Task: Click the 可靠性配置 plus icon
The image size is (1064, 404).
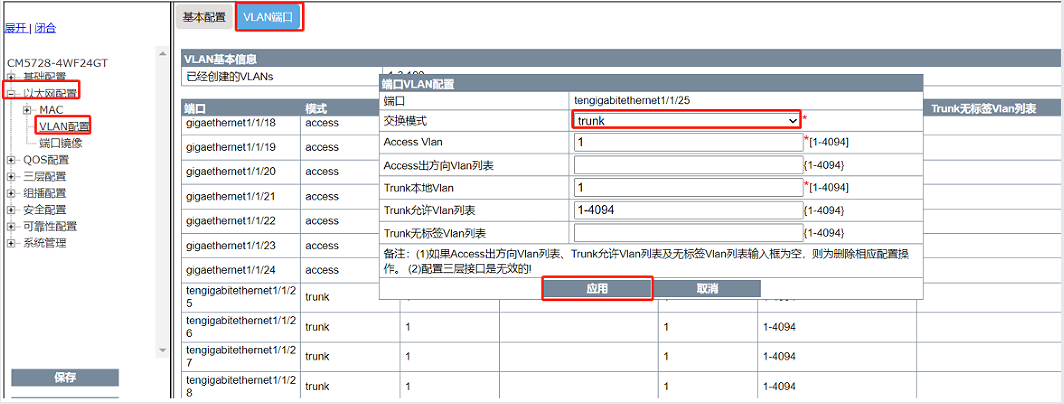Action: (11, 226)
